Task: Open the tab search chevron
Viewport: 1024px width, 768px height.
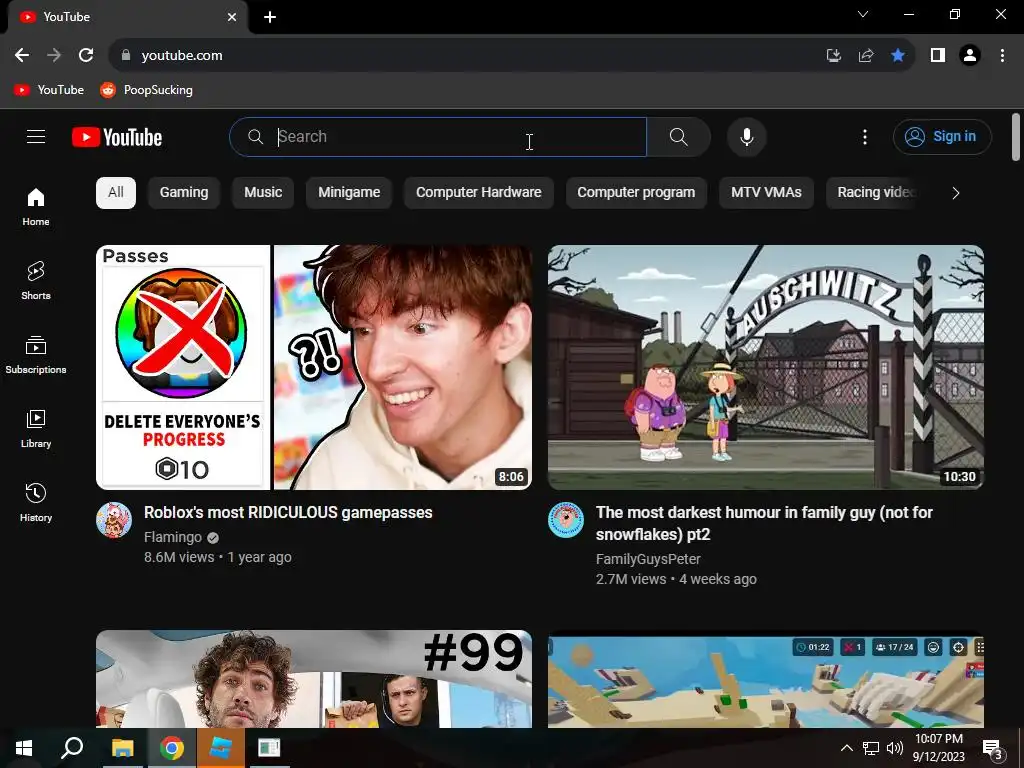Action: 863,14
